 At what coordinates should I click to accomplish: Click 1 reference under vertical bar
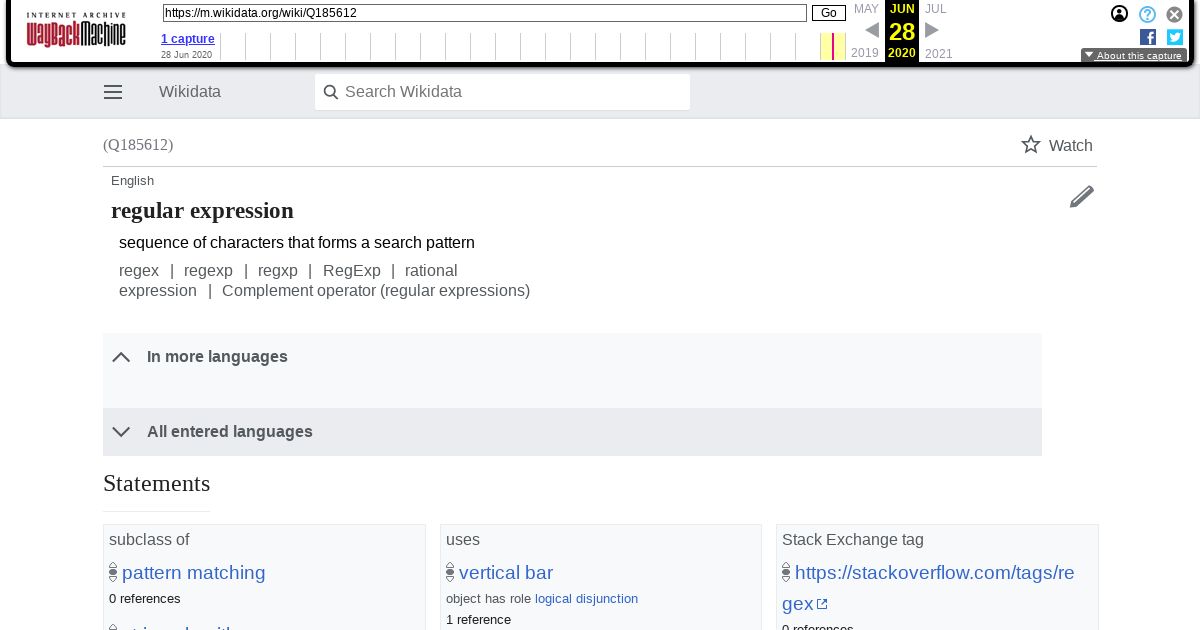pos(478,620)
